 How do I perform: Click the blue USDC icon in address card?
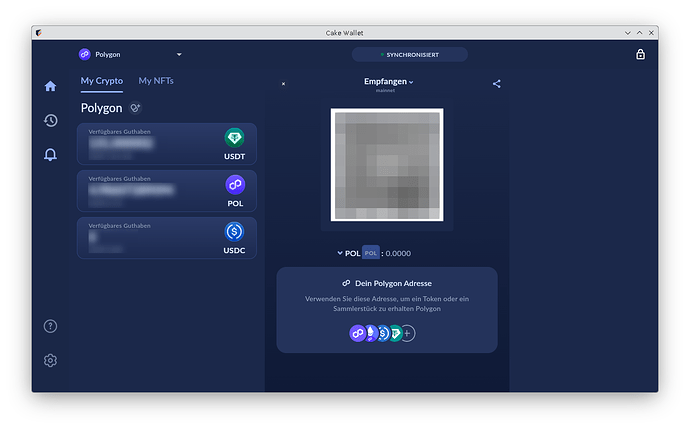click(383, 333)
